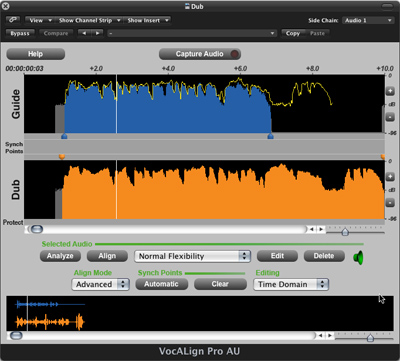Screen dimensions: 400x361
Task: Open Side Chain Audio 1 dropdown
Action: coord(368,20)
